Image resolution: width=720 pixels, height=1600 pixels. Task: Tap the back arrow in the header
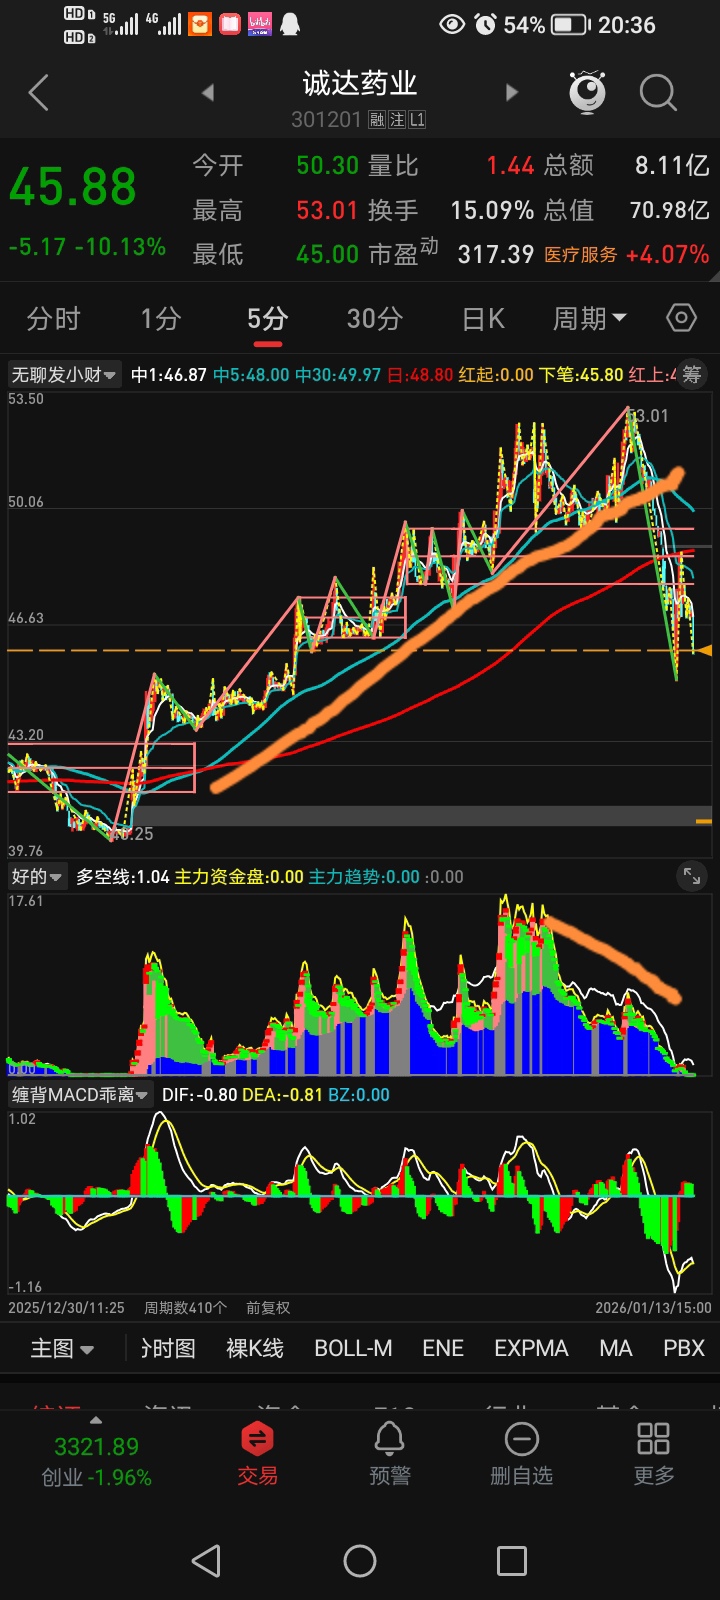click(x=38, y=93)
